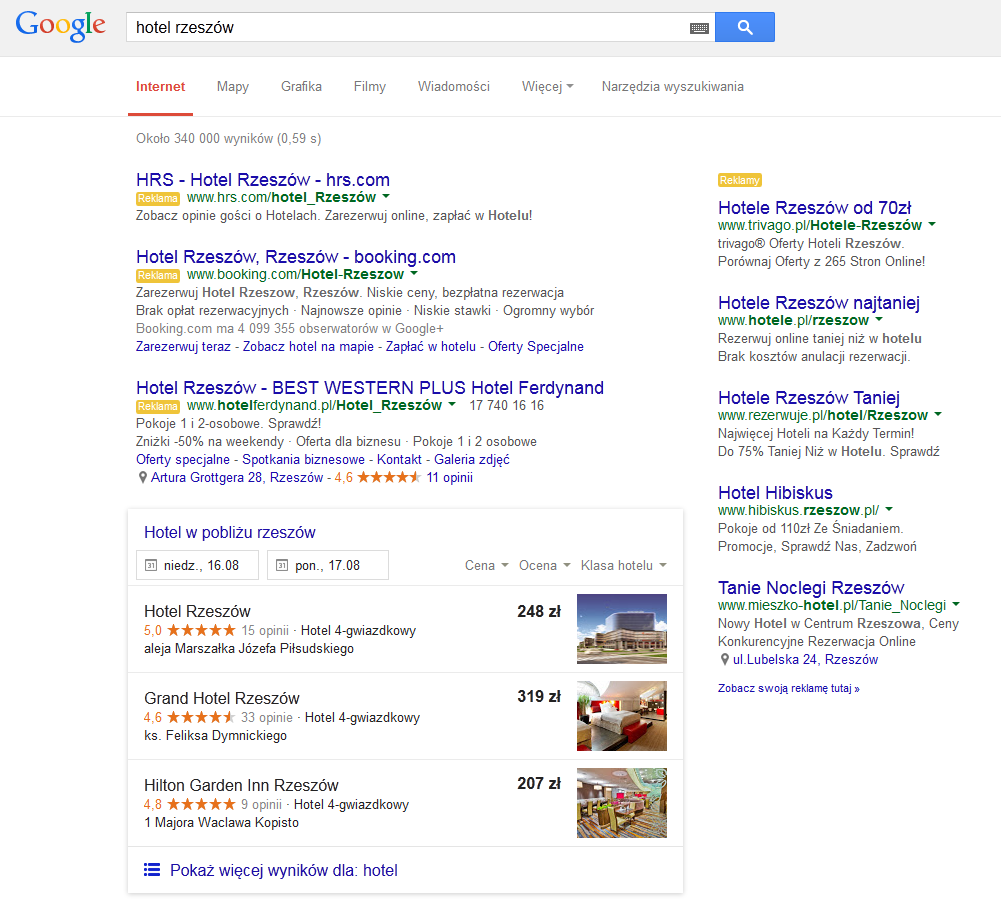Open the Hotele Rzeszów od 70zł ad

point(815,207)
